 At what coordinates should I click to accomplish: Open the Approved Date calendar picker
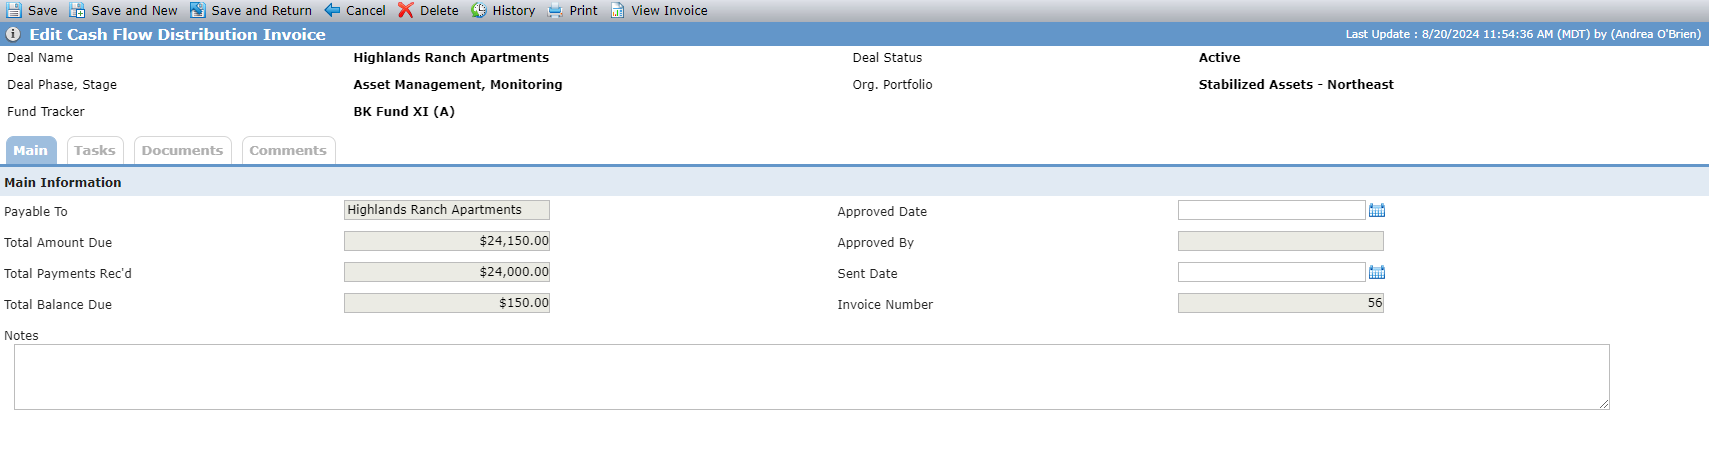click(1377, 210)
